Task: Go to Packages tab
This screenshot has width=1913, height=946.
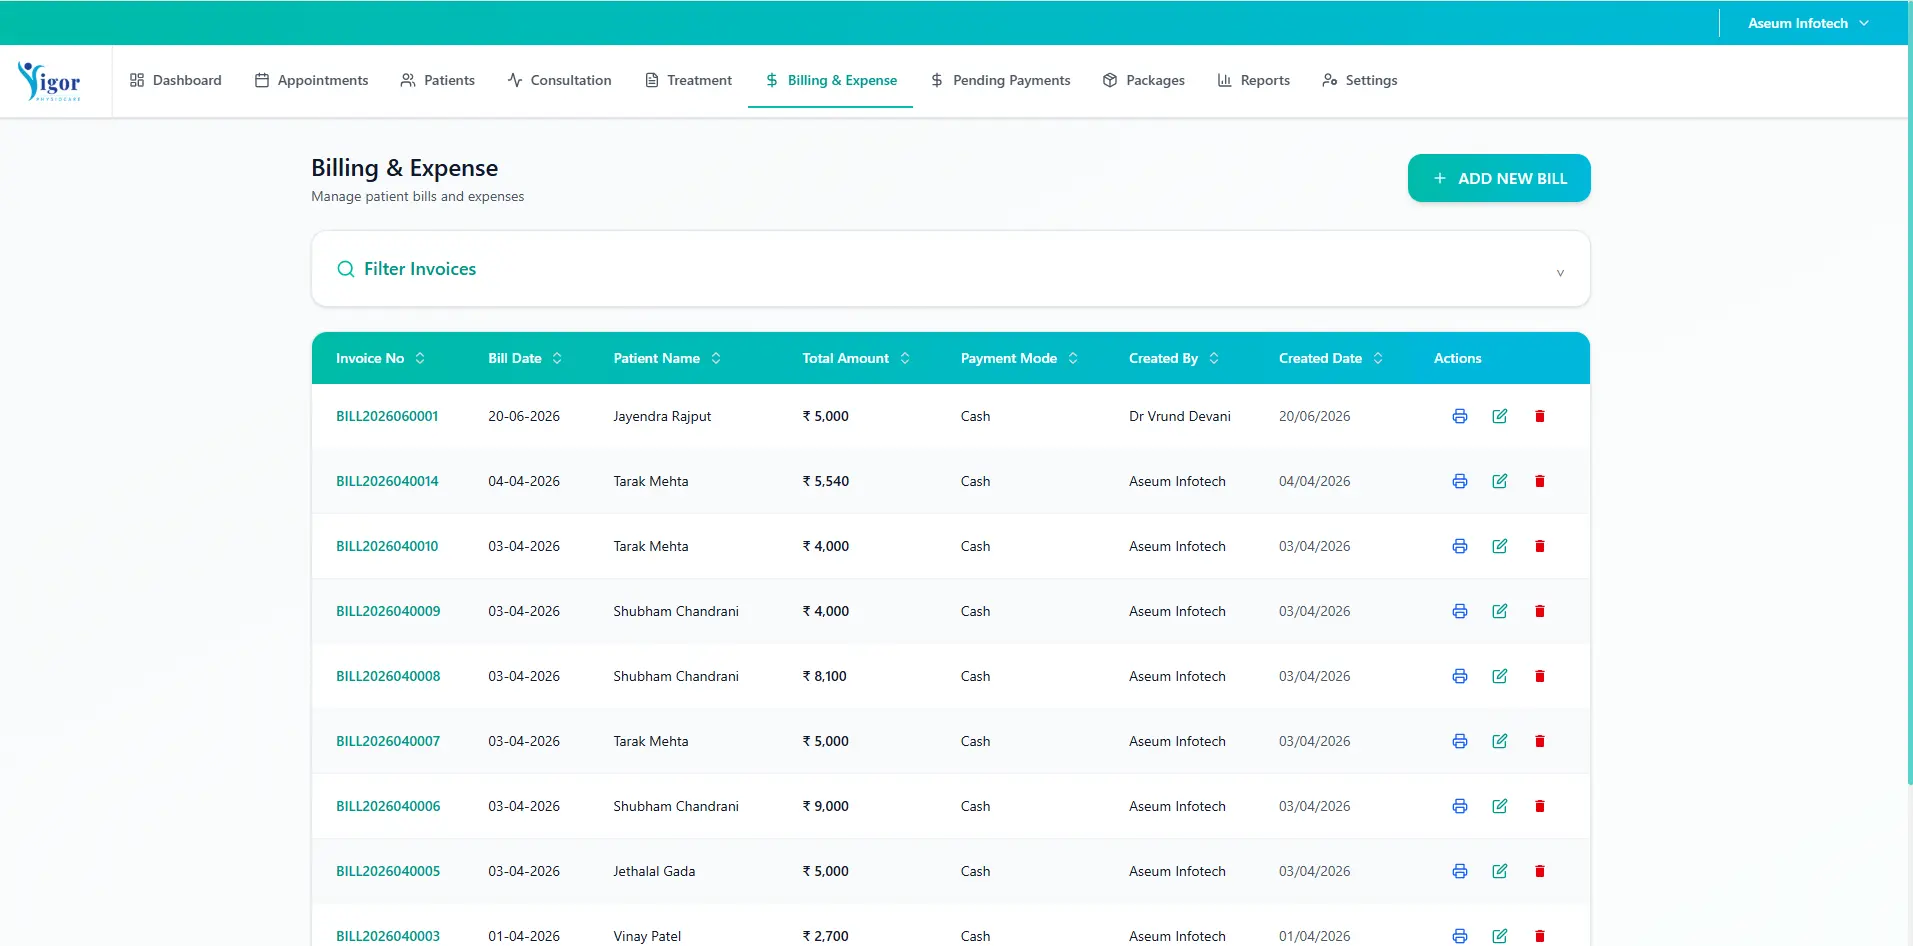Action: click(x=1143, y=80)
